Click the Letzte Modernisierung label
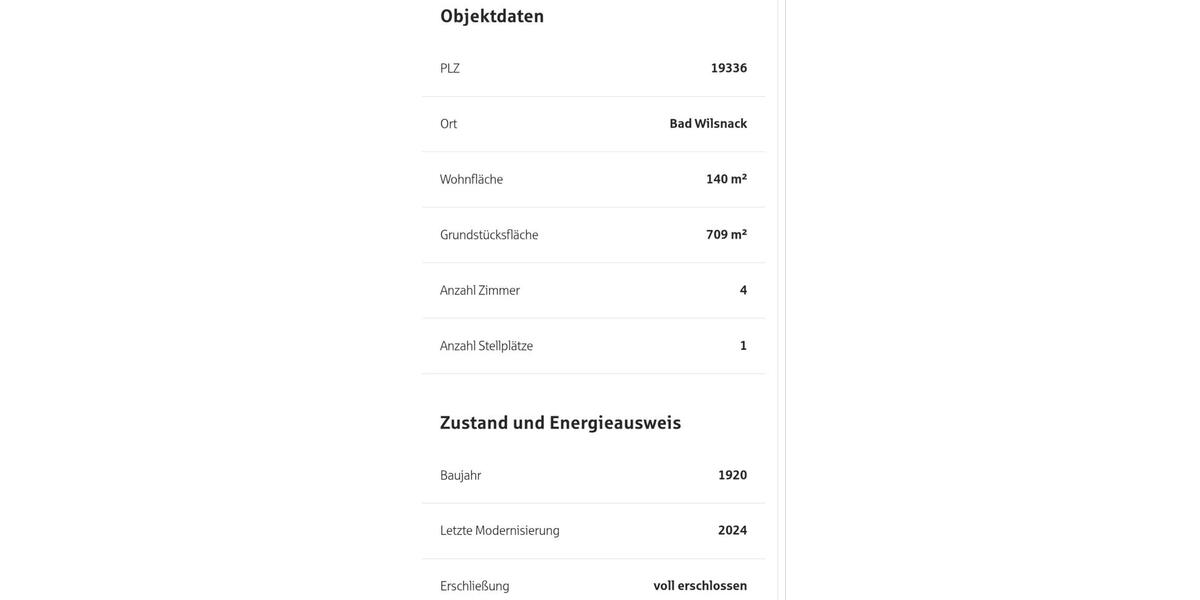Screen dimensions: 1200x600 coord(500,531)
